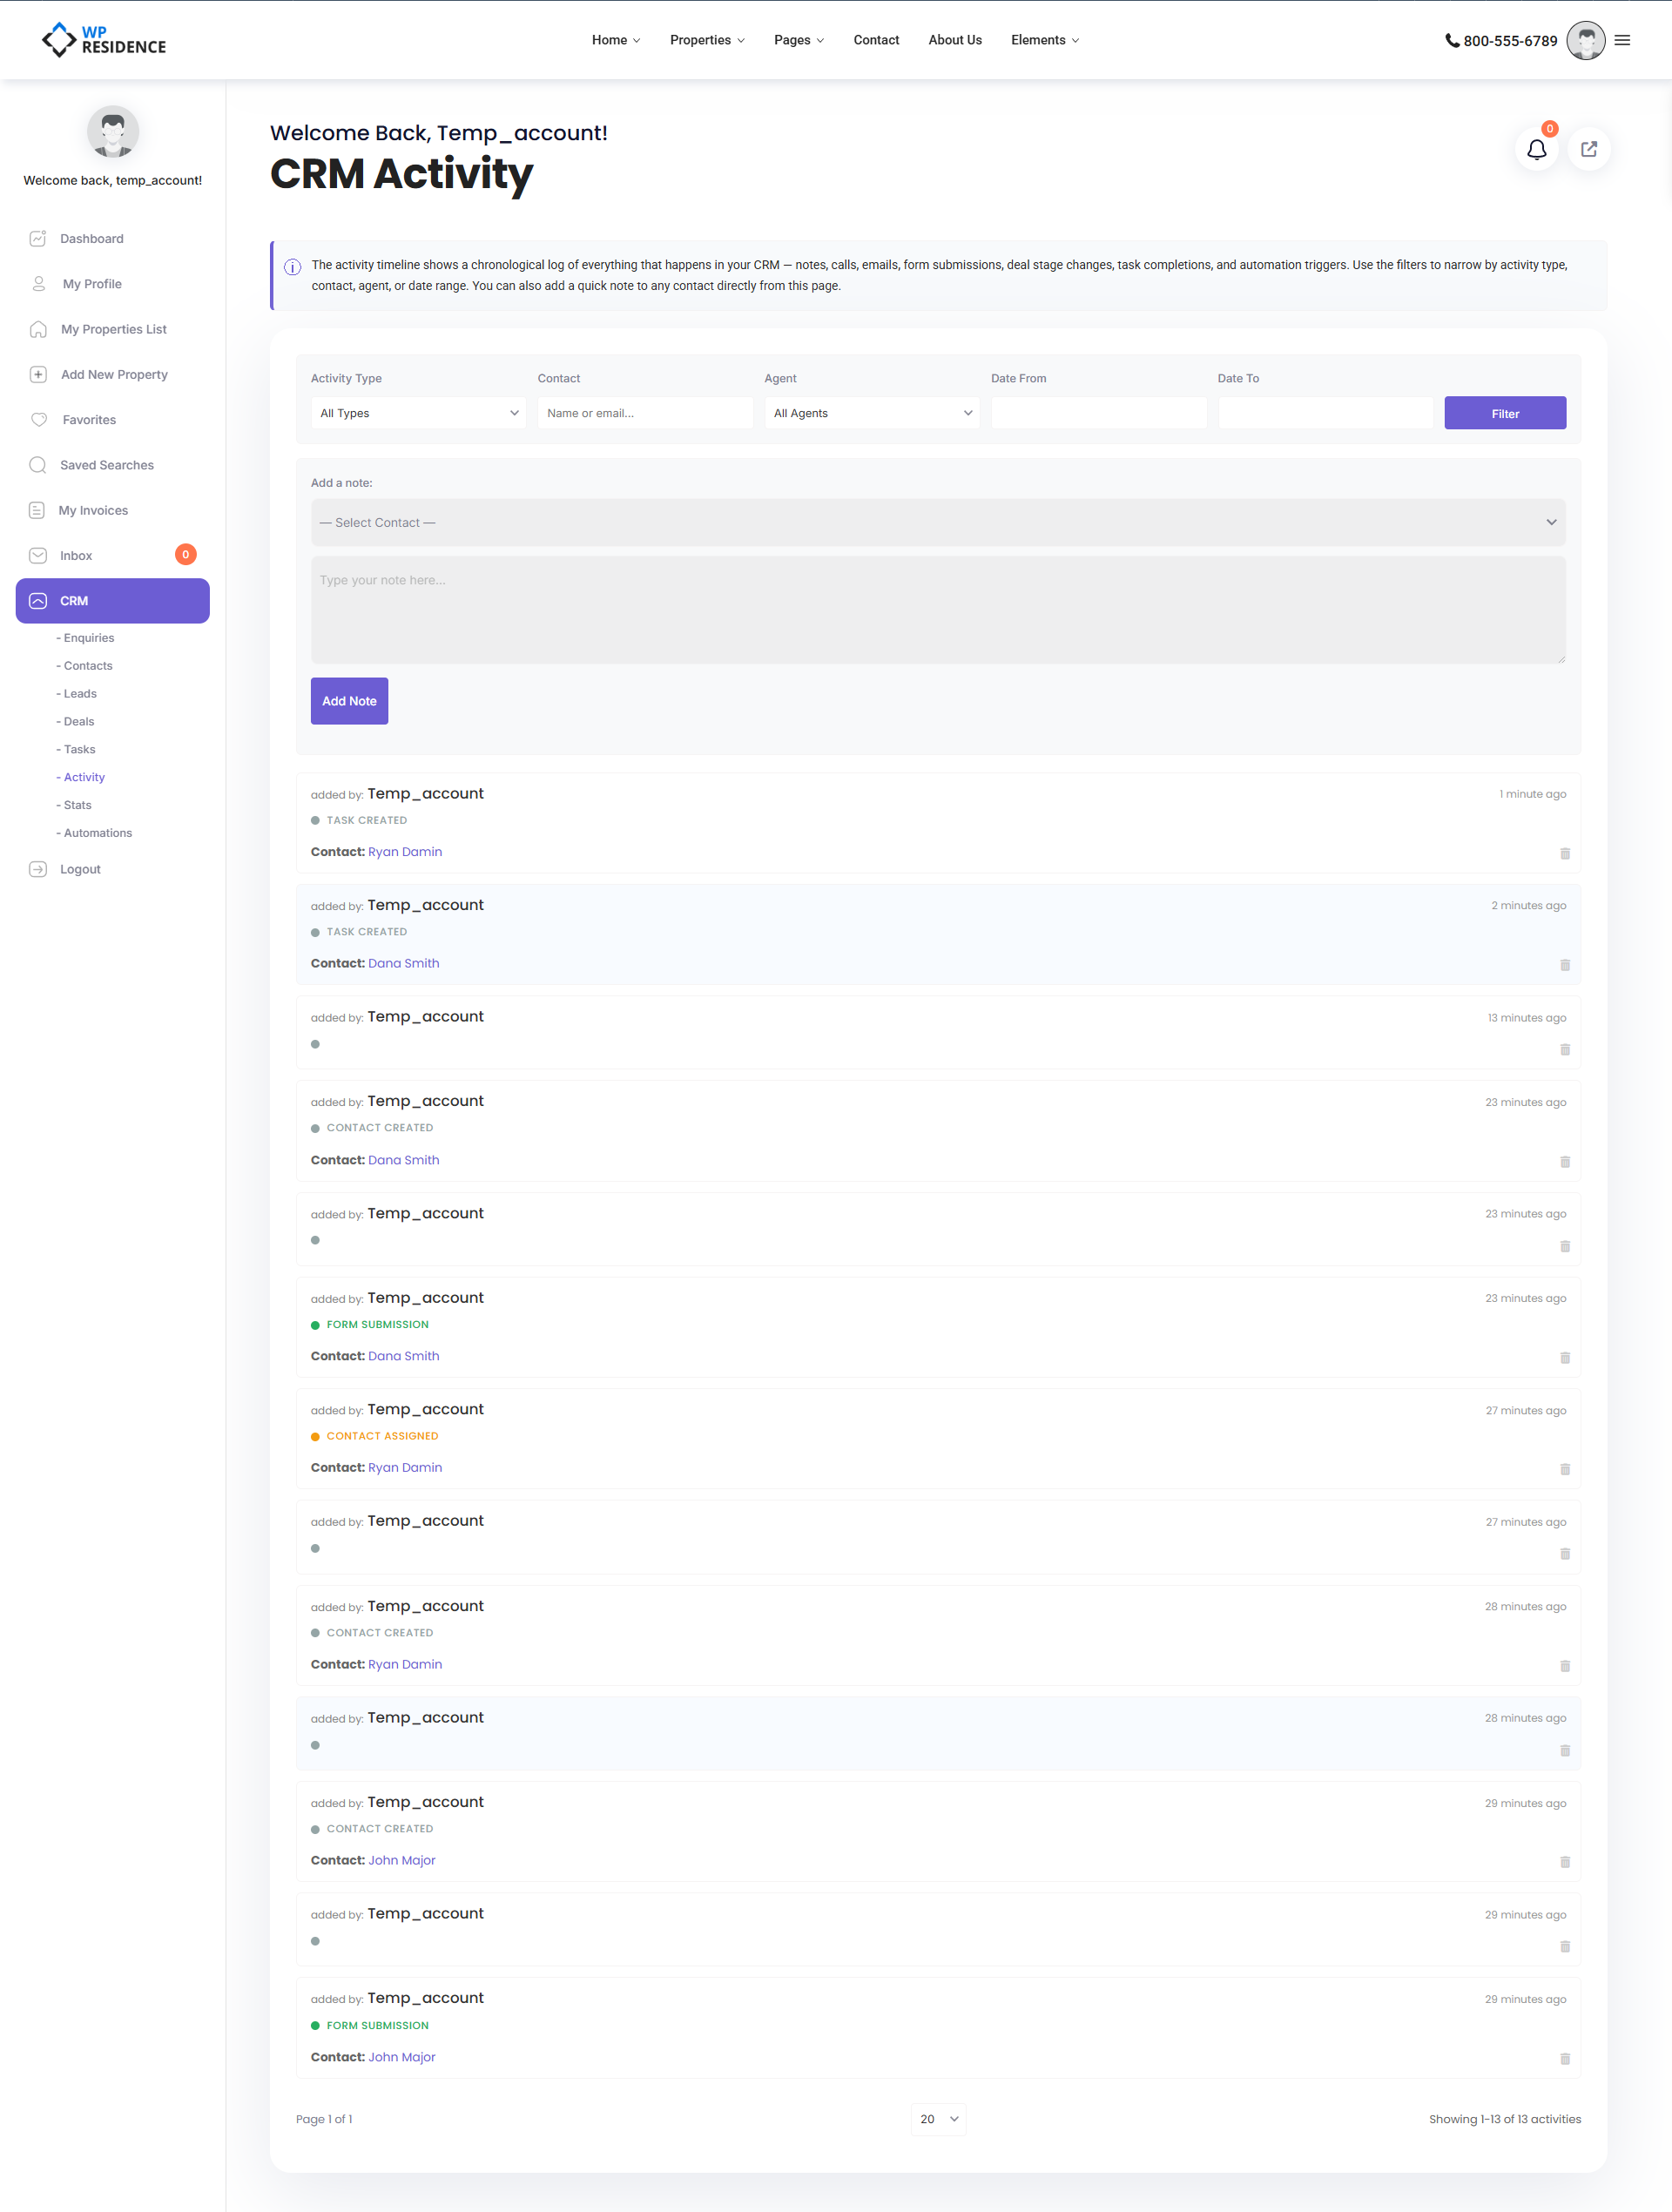Click the Favorites heart icon in the sidebar
Viewport: 1672px width, 2212px height.
(39, 420)
